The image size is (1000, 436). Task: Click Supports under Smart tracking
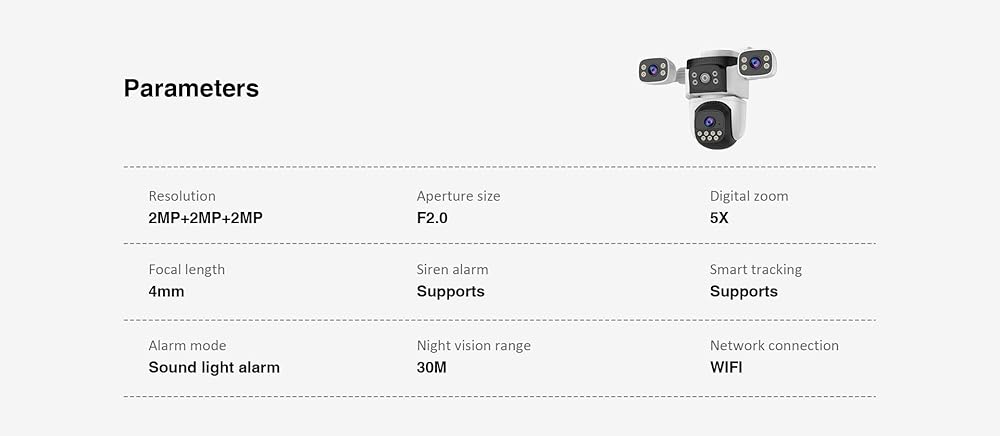744,292
